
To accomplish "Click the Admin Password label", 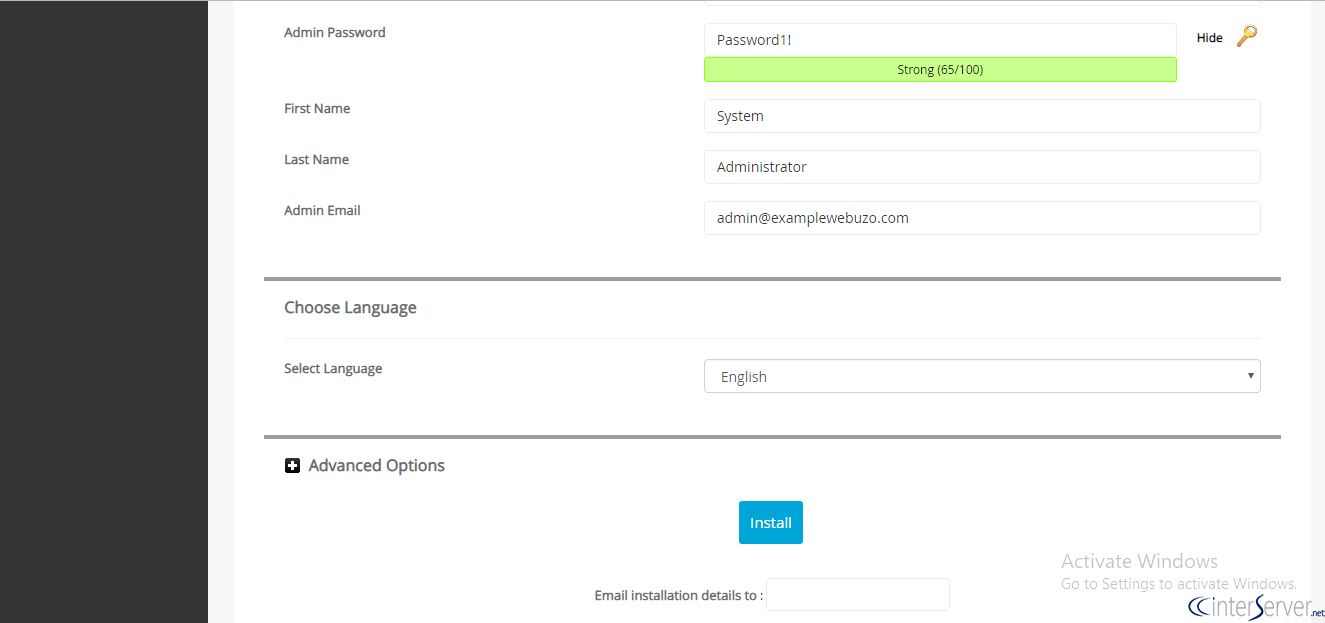I will point(334,32).
